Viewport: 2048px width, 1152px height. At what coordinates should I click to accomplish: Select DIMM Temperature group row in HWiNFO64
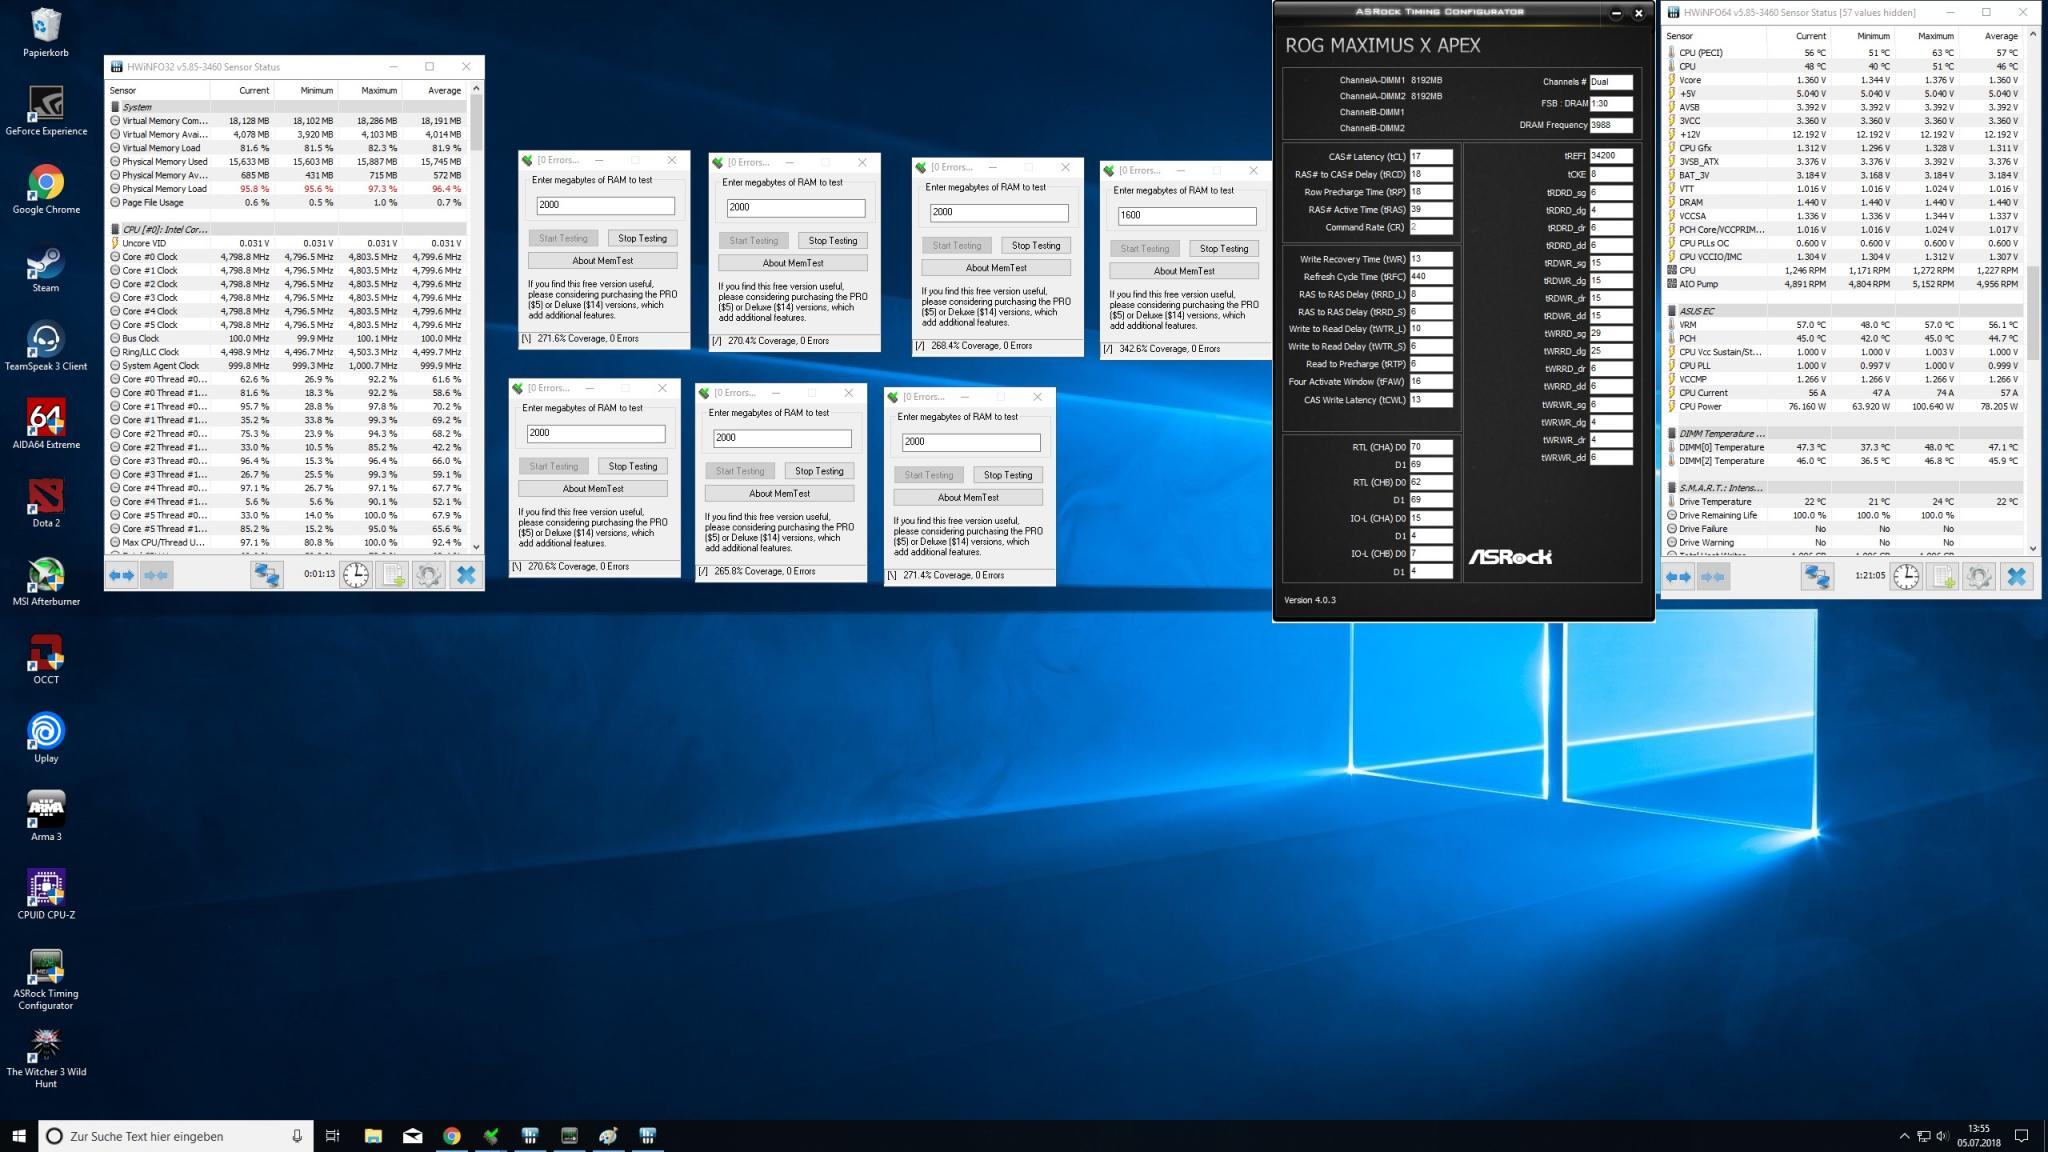click(1844, 434)
